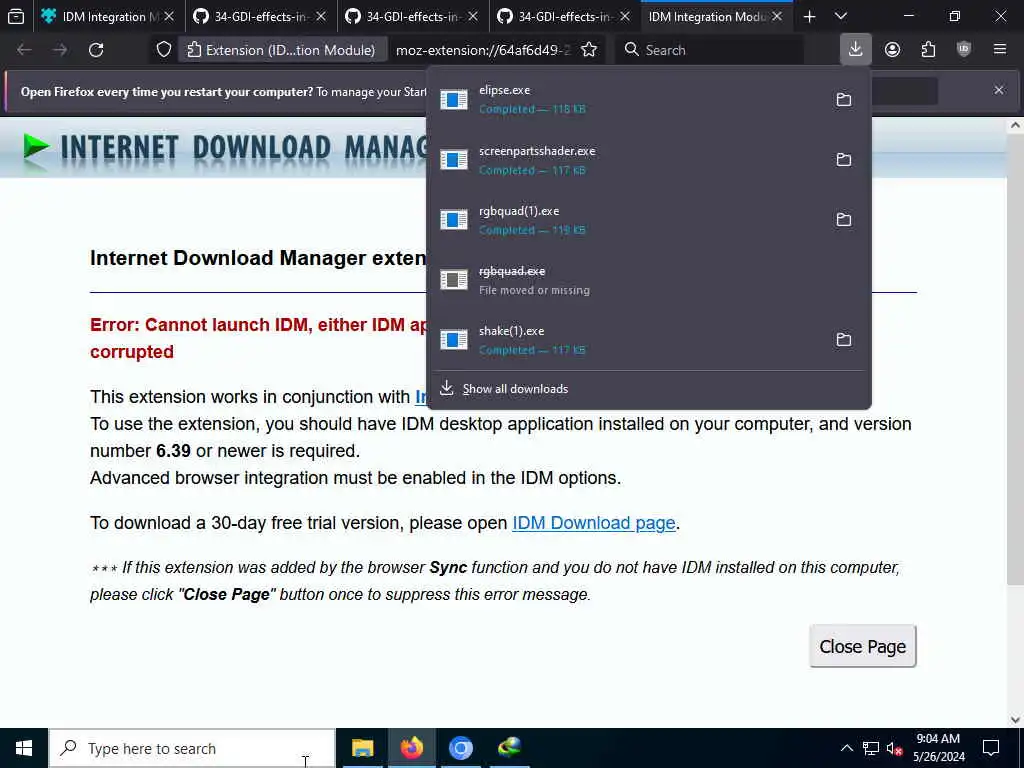Open uBlock shield extension icon
Screen dimensions: 1024x768
(964, 49)
